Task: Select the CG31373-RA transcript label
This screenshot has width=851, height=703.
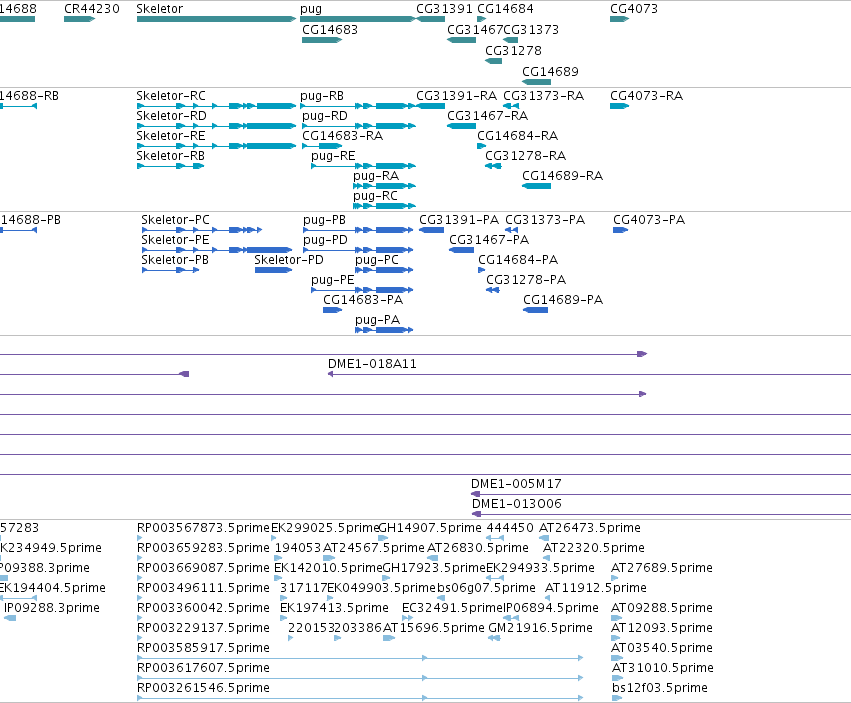Action: [x=544, y=96]
